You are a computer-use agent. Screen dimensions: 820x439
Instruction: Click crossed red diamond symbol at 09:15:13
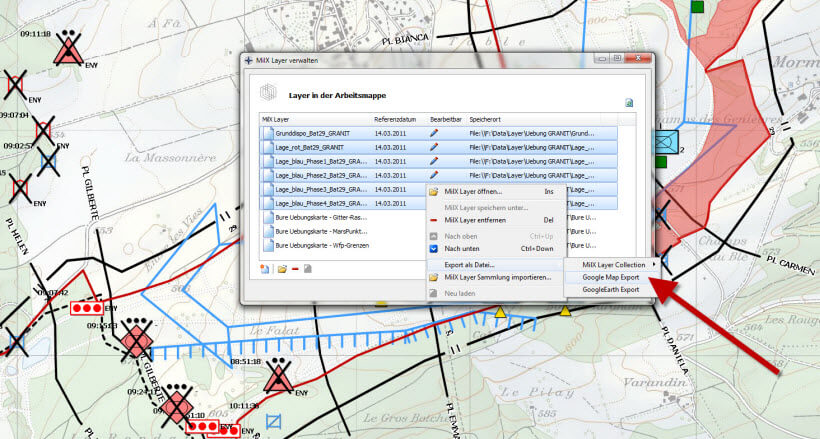[136, 341]
